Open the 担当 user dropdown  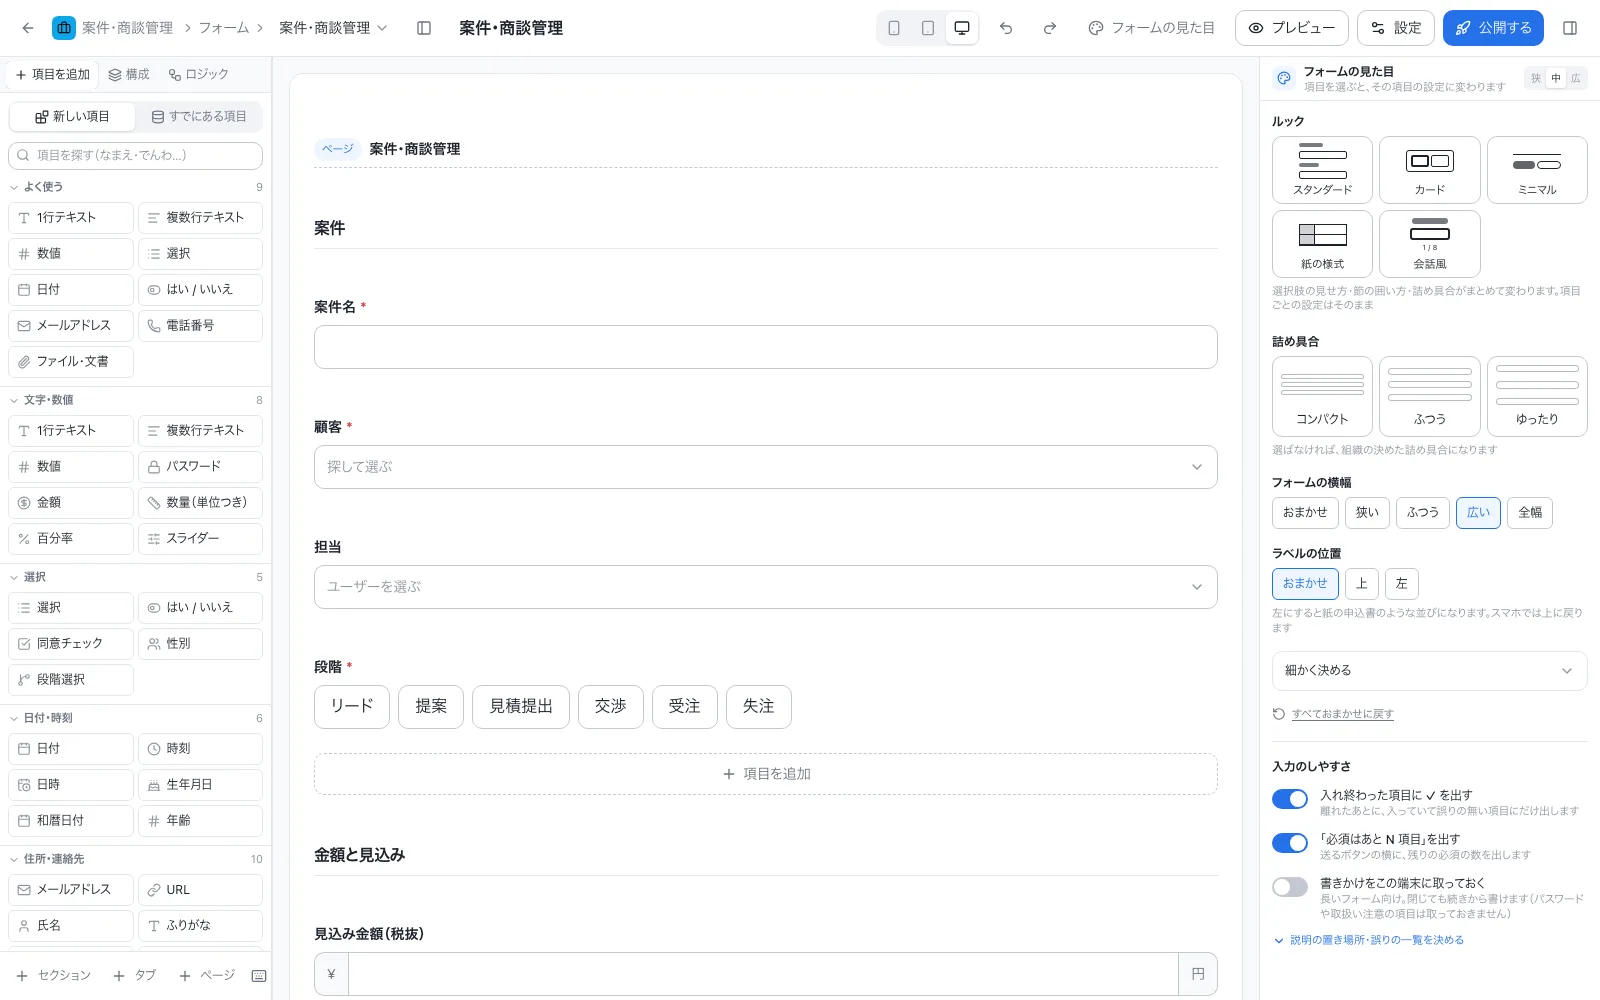point(766,587)
